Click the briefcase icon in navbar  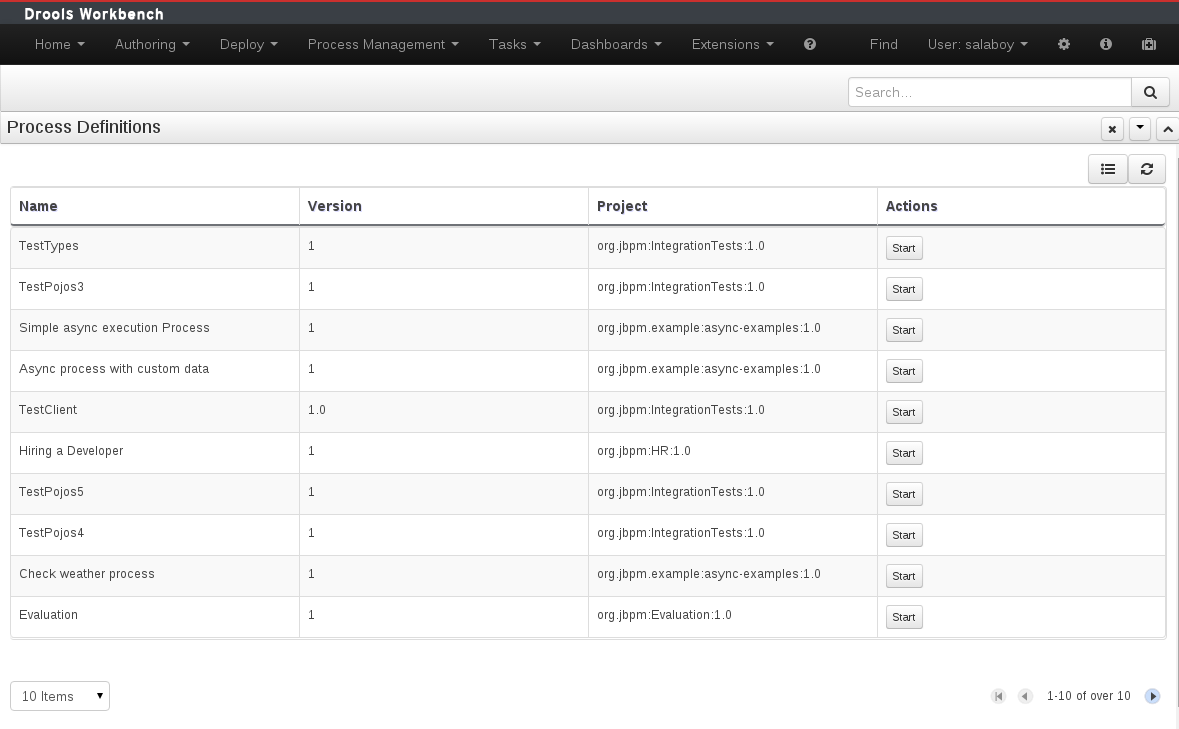tap(1149, 44)
